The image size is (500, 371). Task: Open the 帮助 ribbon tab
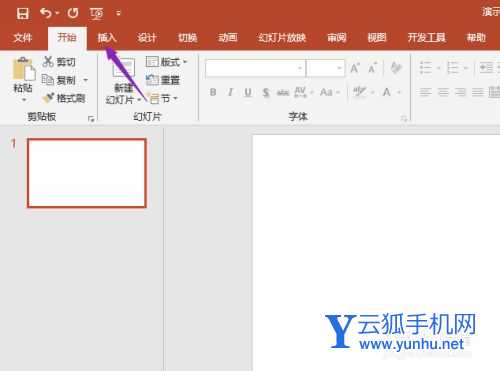tap(476, 38)
